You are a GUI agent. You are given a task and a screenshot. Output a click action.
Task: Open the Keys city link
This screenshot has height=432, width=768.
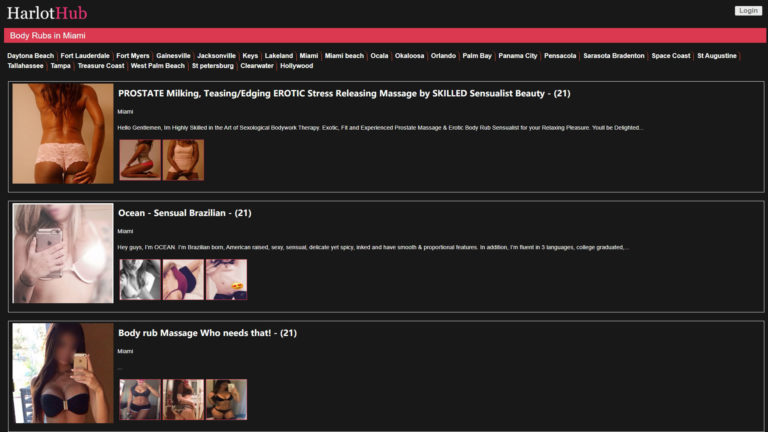click(250, 56)
